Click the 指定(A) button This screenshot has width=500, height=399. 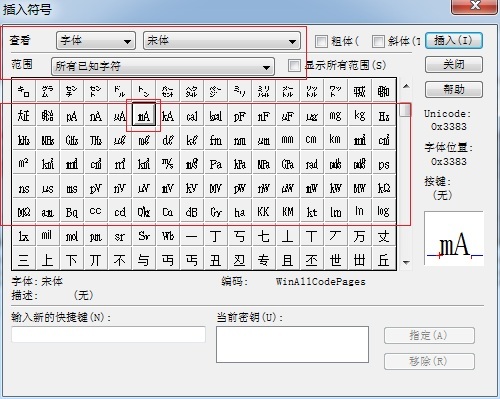tap(429, 335)
